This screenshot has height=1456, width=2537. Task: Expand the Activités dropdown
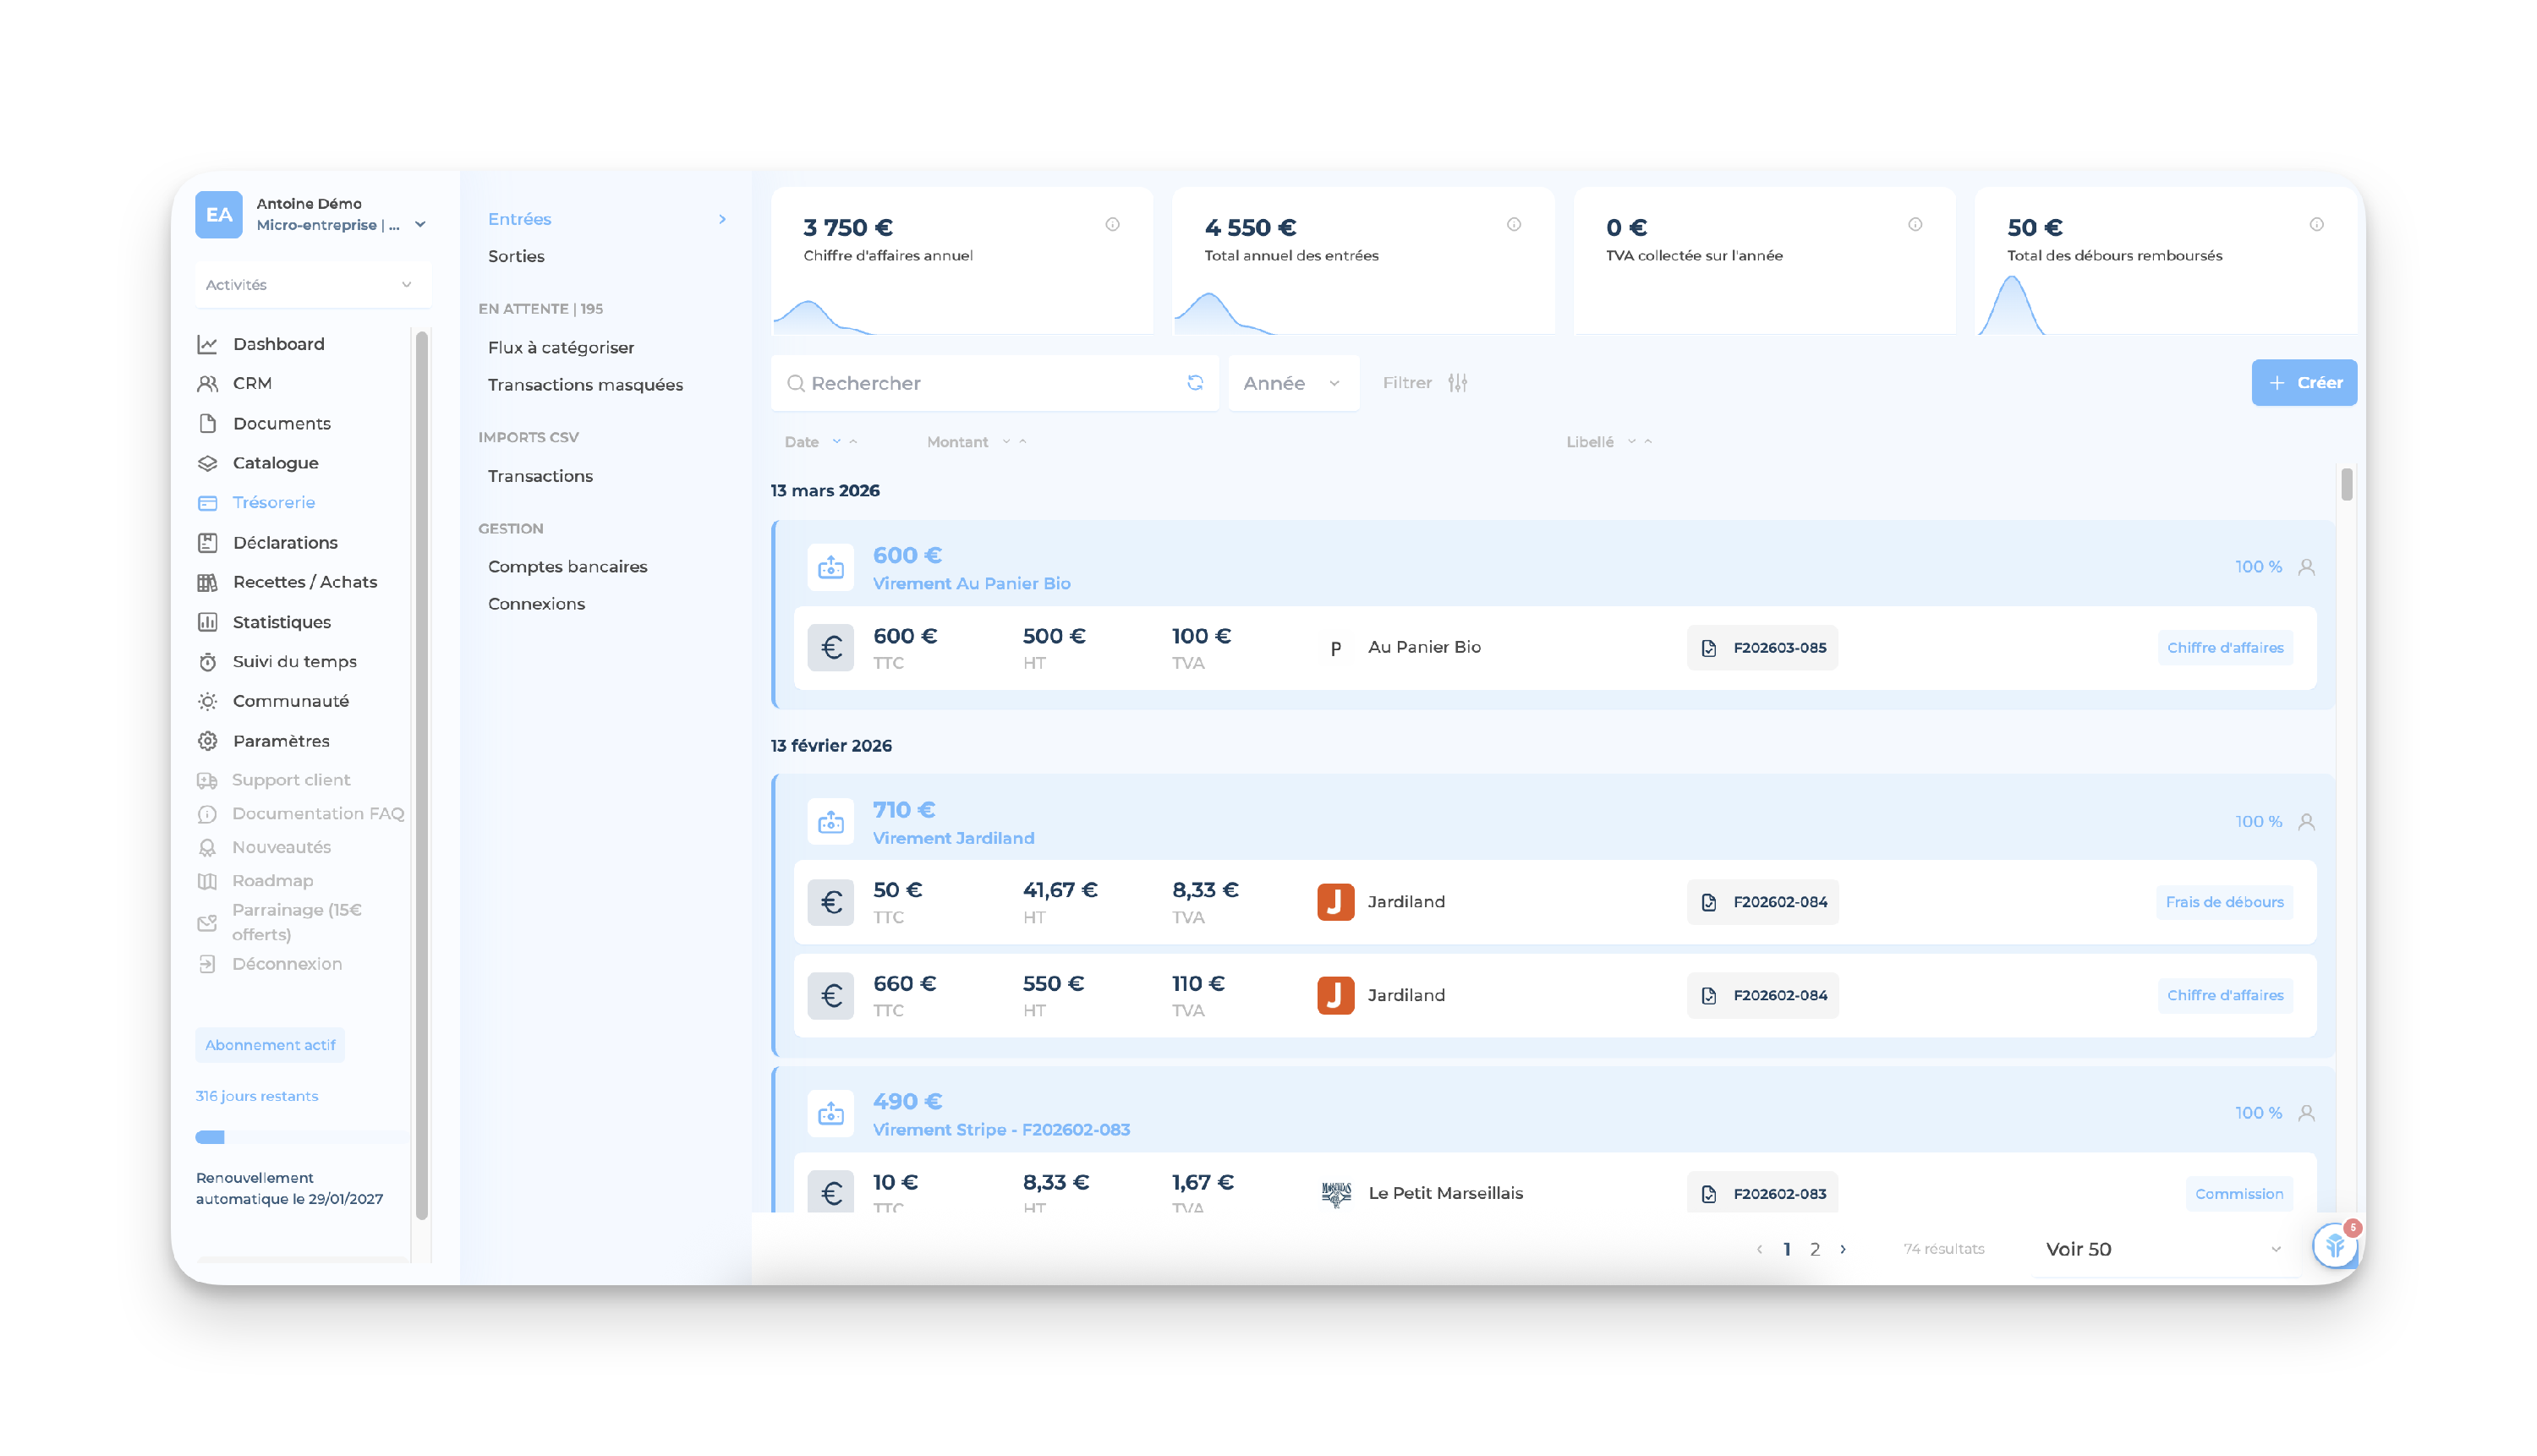(x=311, y=285)
